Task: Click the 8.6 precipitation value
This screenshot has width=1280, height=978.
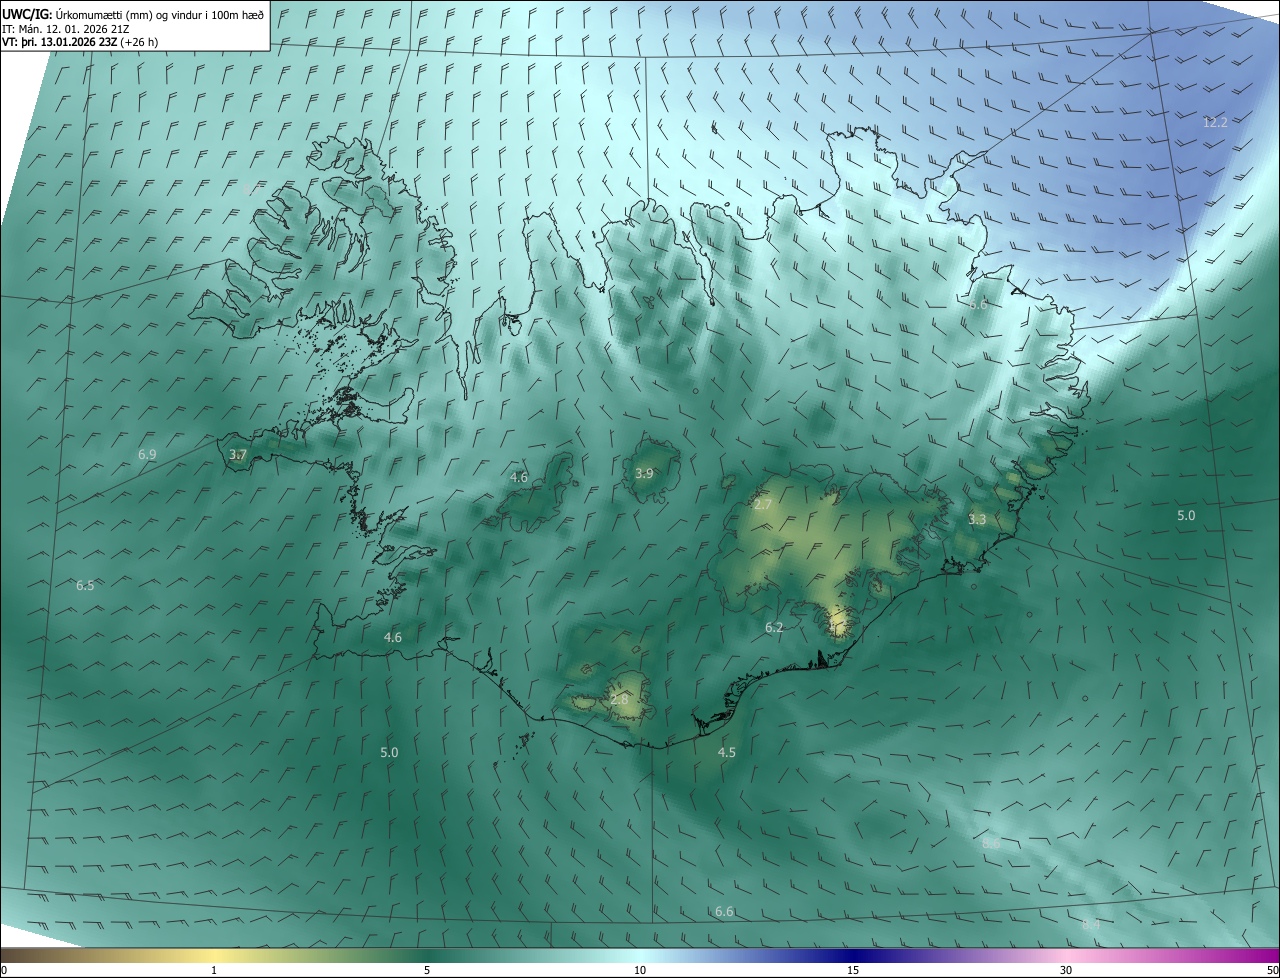Action: pyautogui.click(x=991, y=843)
